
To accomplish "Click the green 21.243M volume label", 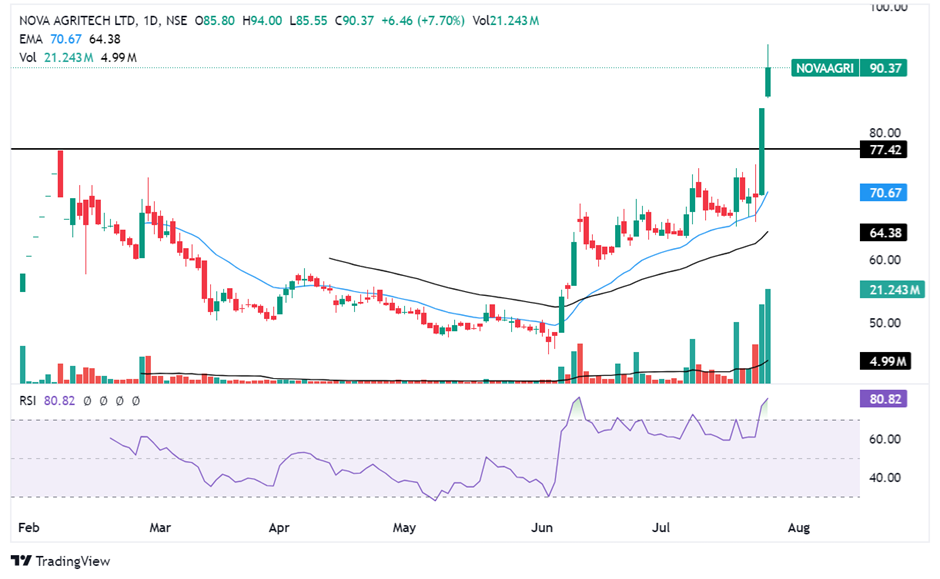I will (x=884, y=289).
